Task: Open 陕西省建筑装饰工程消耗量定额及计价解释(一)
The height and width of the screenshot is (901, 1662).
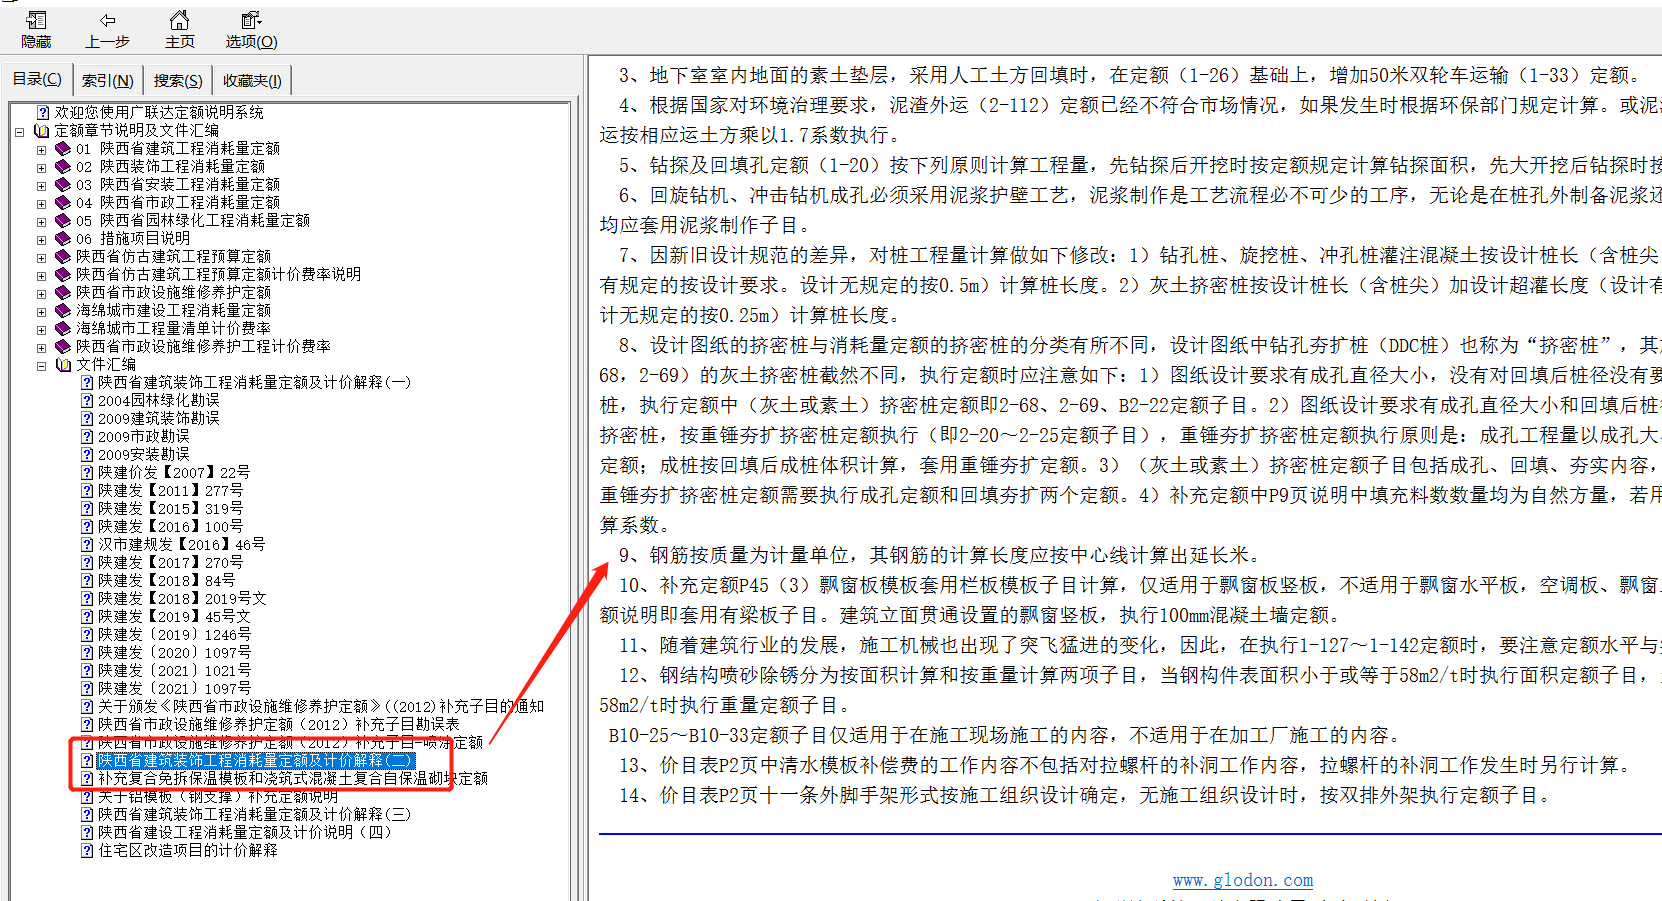Action: [x=254, y=382]
